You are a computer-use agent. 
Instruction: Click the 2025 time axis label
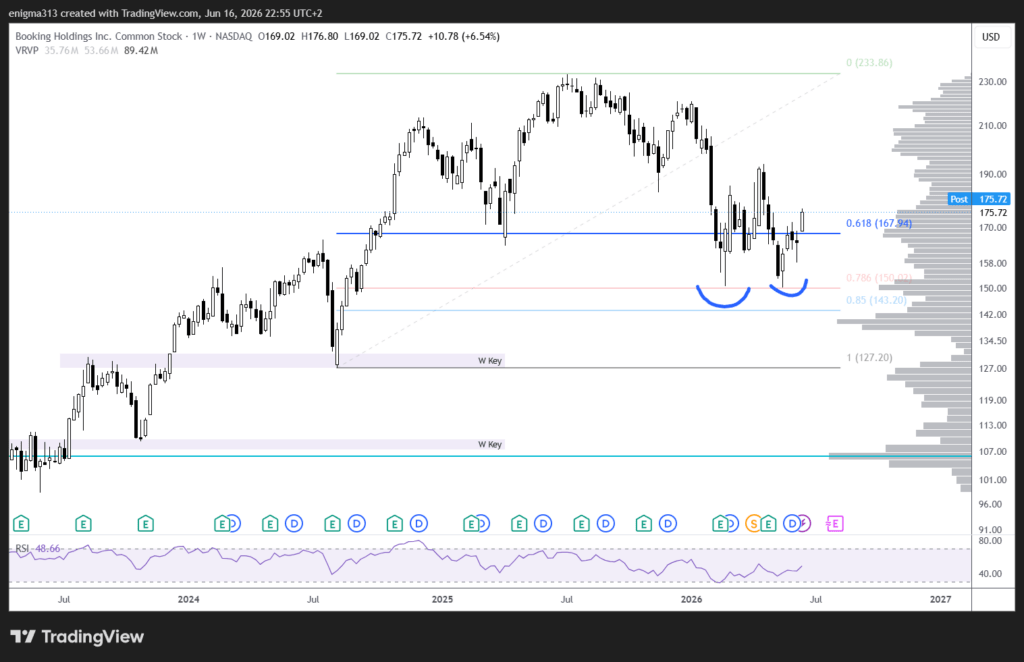(x=442, y=599)
